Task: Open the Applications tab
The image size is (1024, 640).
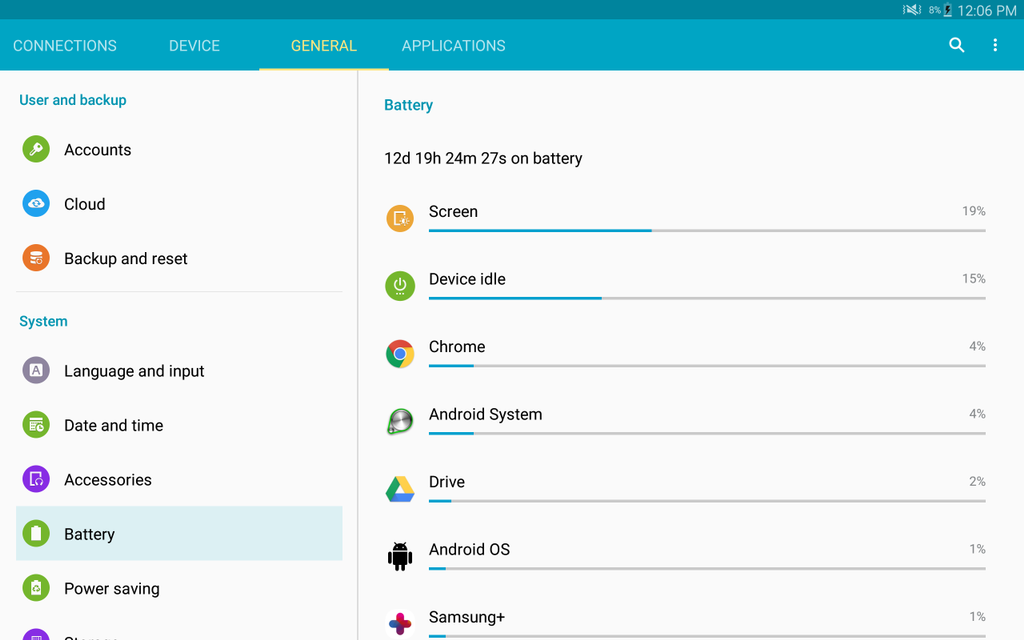Action: pos(453,46)
